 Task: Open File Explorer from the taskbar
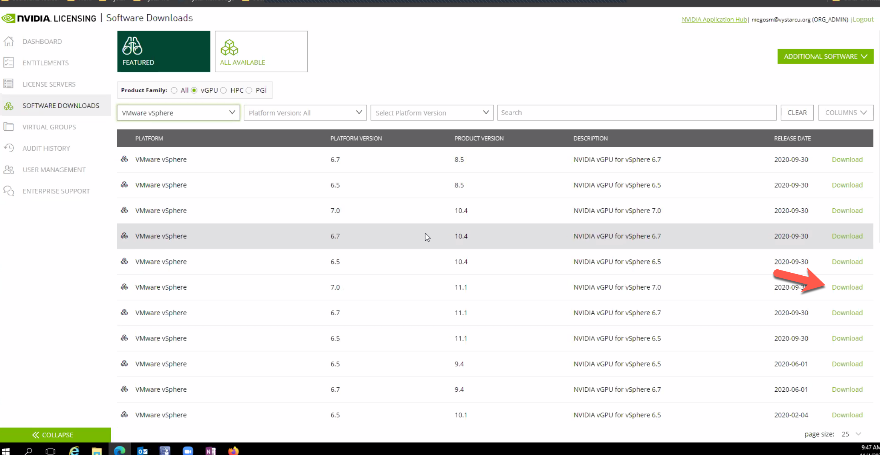point(97,451)
